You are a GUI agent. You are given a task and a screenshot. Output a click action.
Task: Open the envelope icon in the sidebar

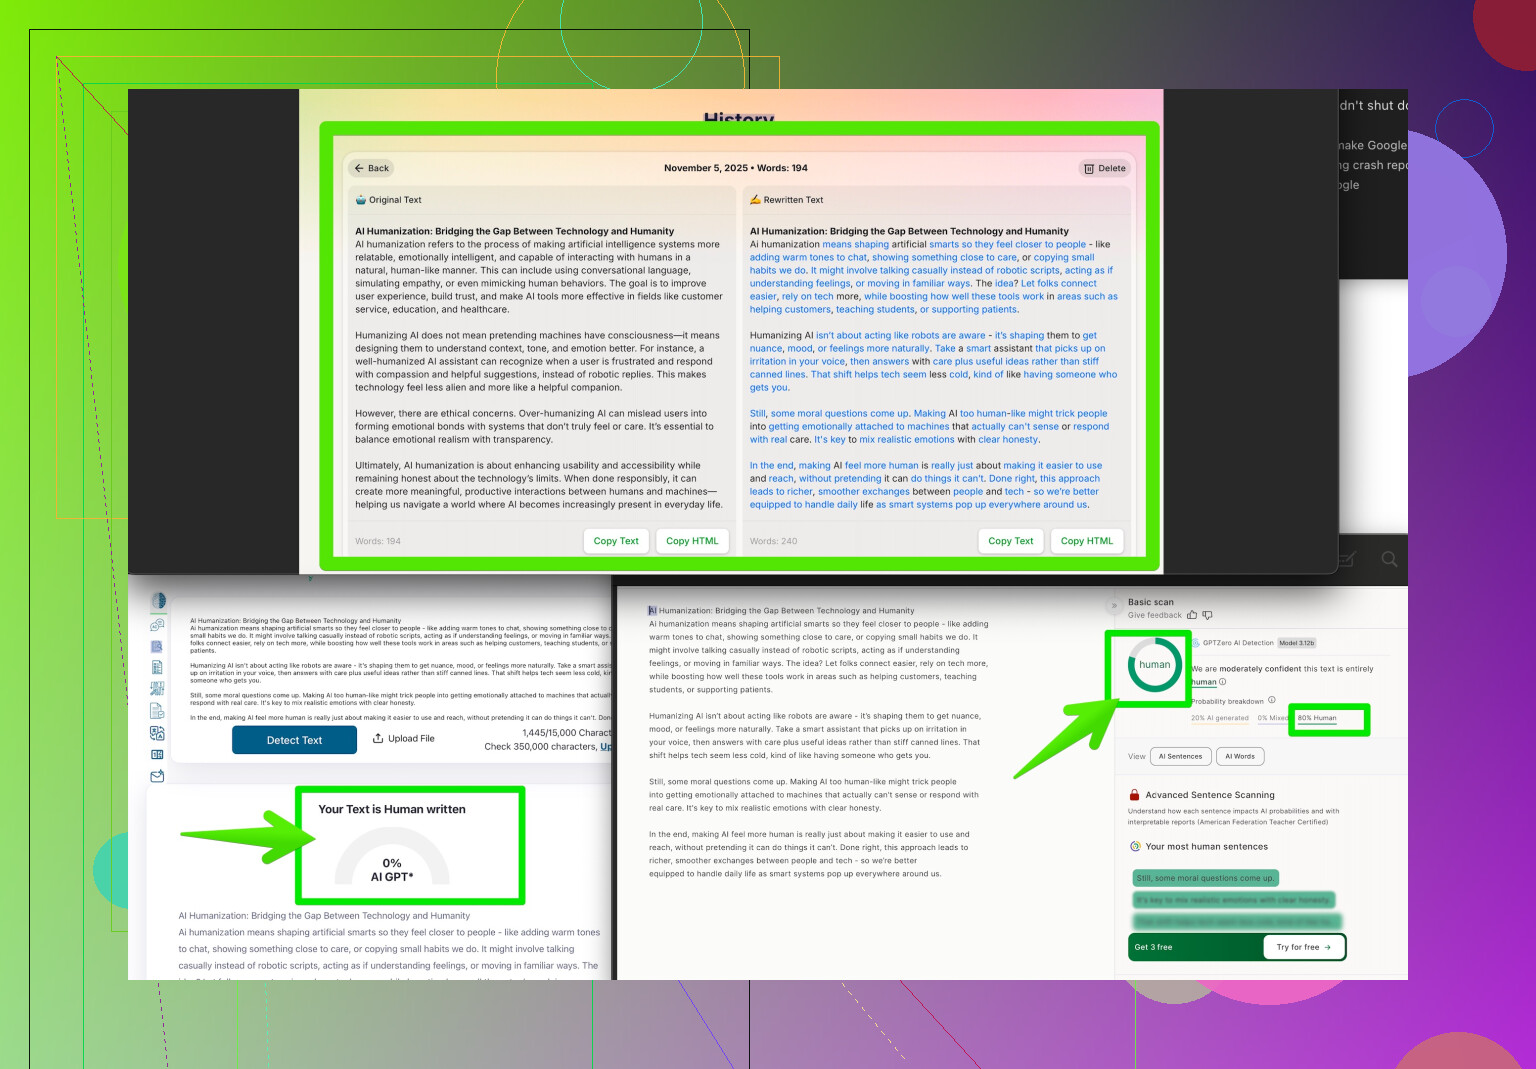click(x=157, y=776)
